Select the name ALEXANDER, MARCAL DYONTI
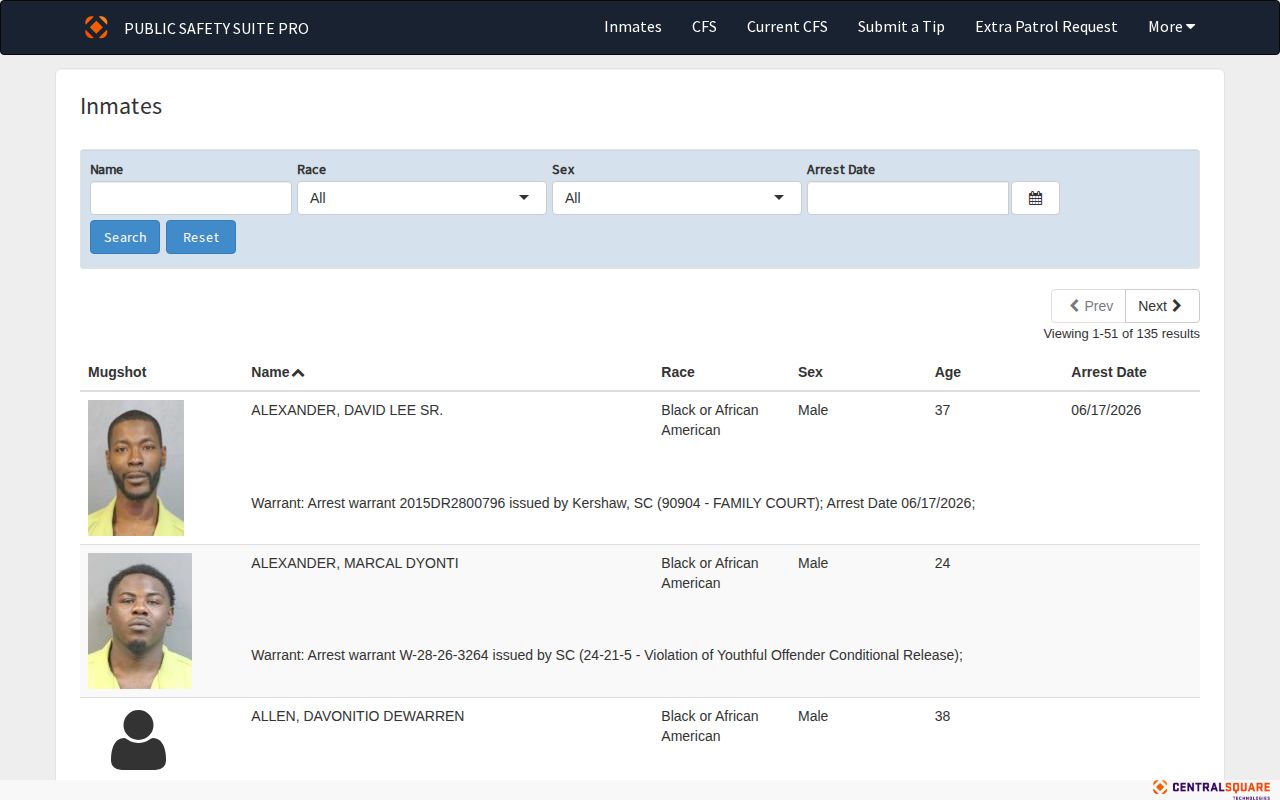The image size is (1280, 800). (355, 563)
